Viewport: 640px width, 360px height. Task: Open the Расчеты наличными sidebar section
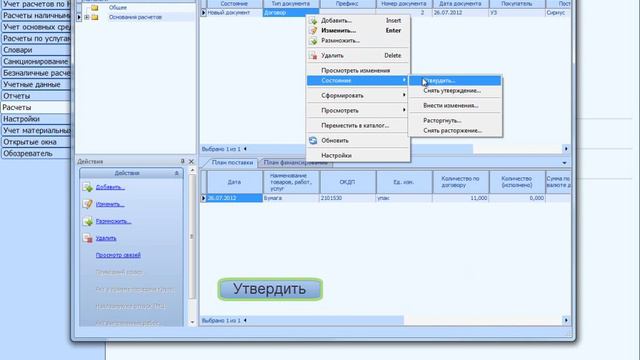(36, 16)
